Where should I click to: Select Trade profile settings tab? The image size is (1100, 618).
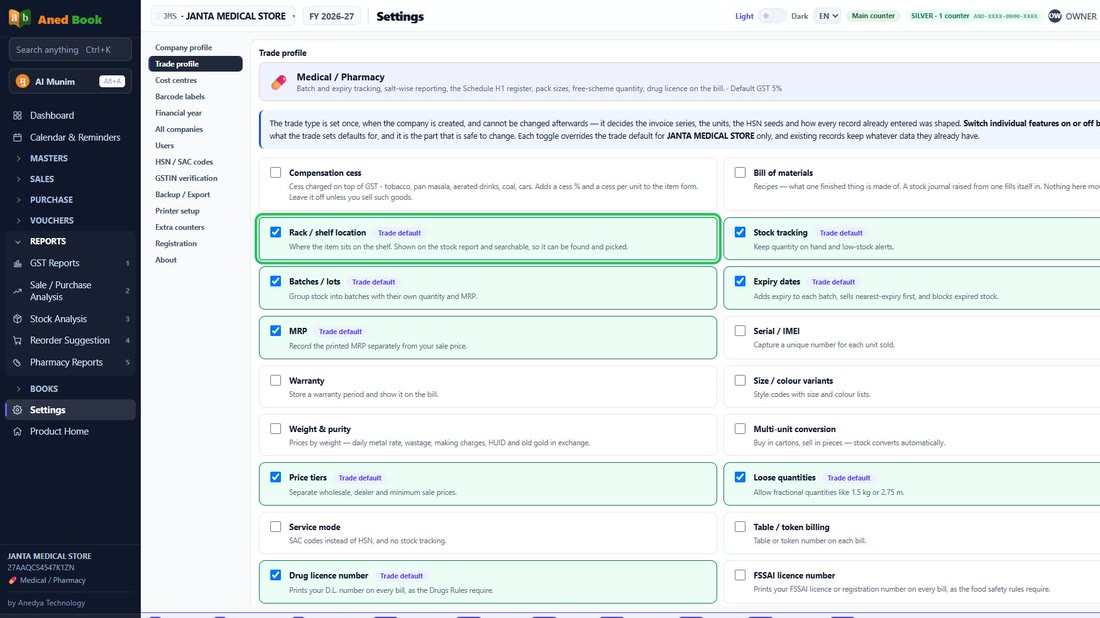[x=196, y=64]
